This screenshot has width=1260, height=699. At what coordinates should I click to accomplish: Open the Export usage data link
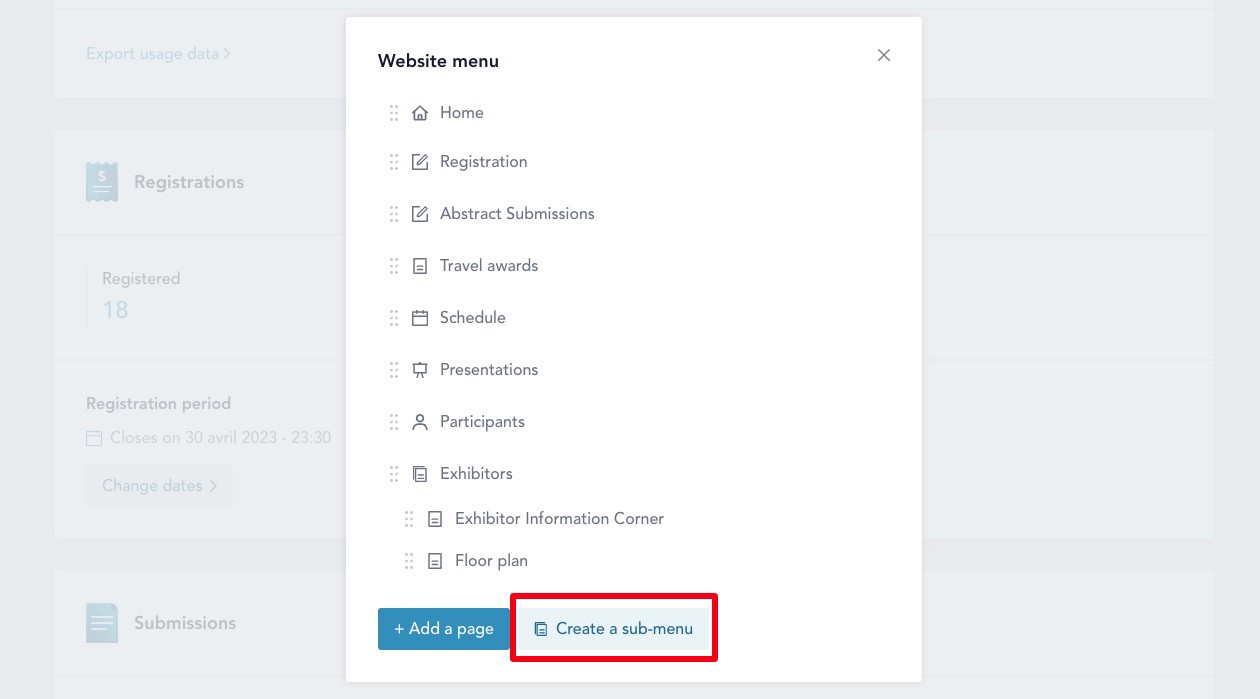click(x=158, y=54)
